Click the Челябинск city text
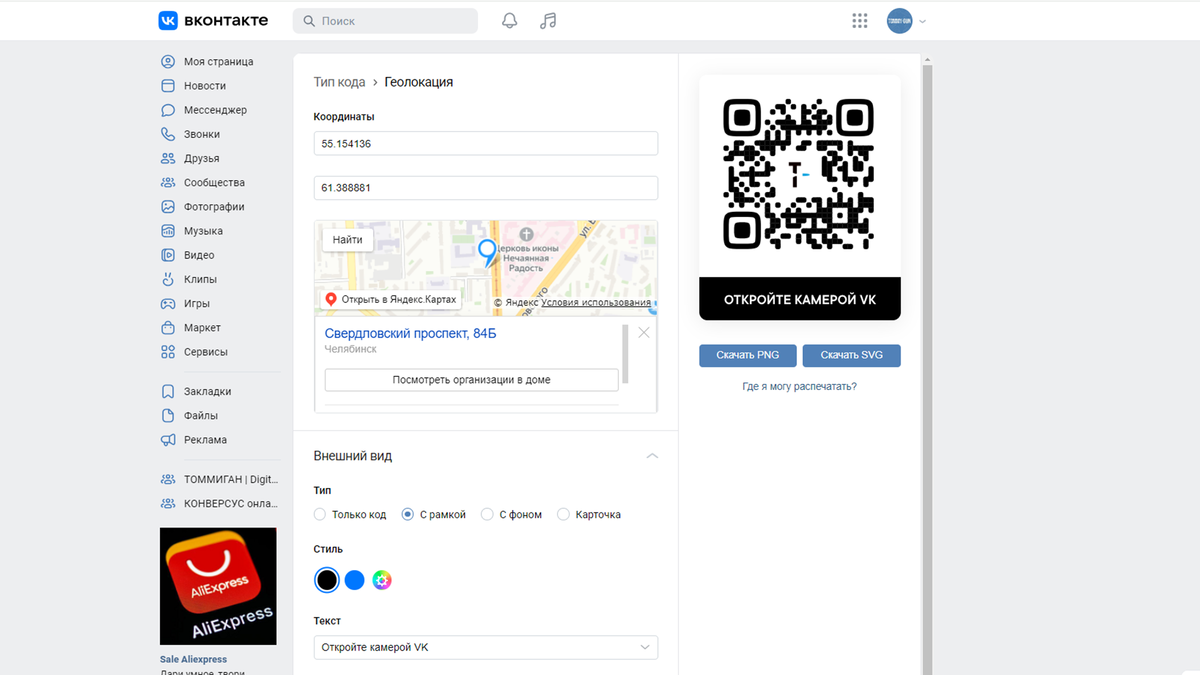The width and height of the screenshot is (1200, 675). [351, 349]
